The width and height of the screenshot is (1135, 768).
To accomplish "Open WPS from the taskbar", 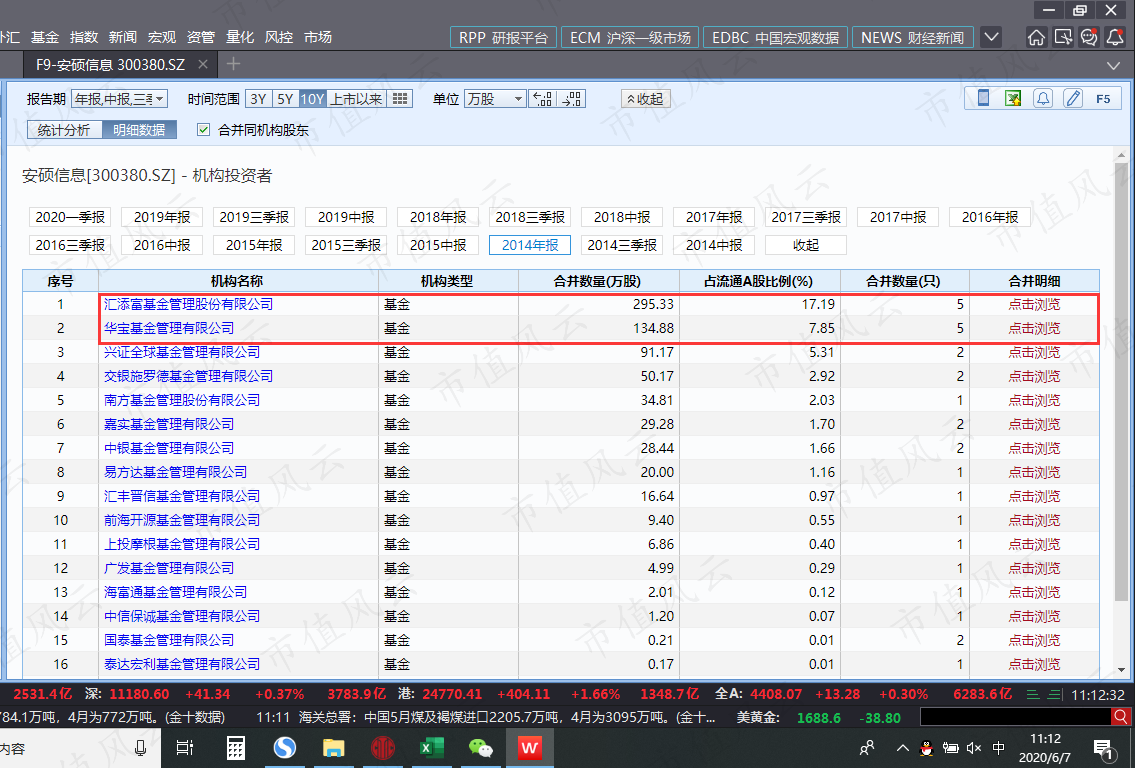I will pyautogui.click(x=529, y=748).
